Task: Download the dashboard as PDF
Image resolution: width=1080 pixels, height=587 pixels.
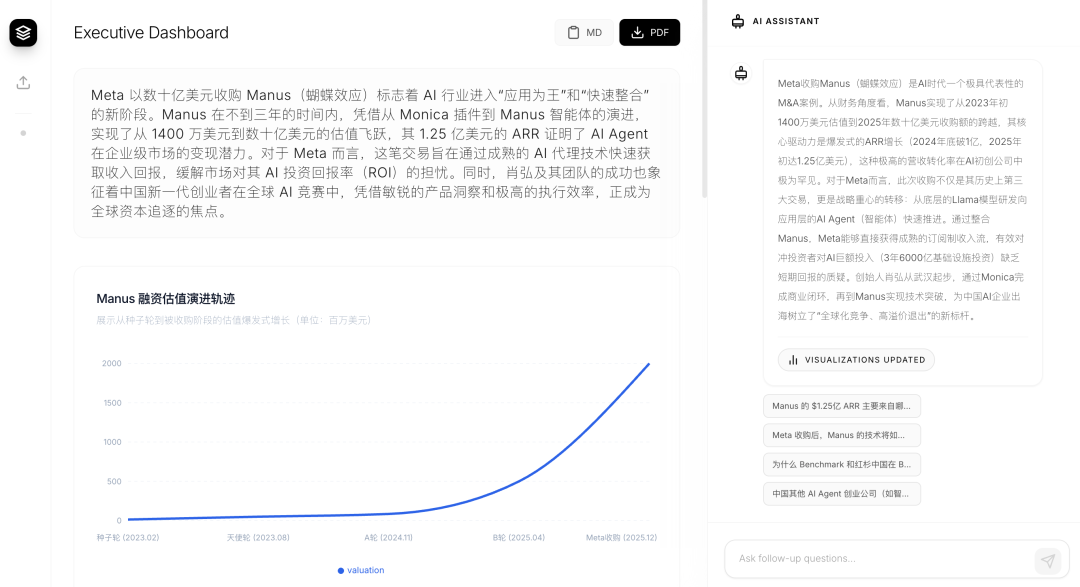Action: click(650, 32)
